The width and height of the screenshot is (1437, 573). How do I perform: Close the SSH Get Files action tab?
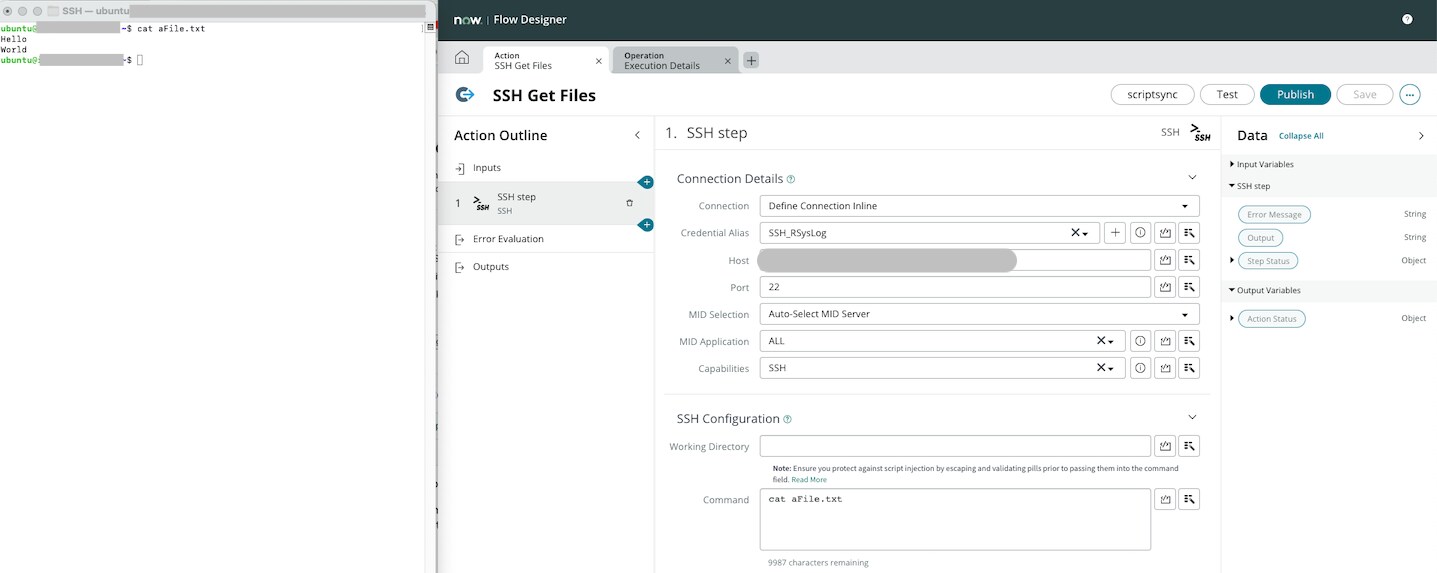(x=599, y=61)
